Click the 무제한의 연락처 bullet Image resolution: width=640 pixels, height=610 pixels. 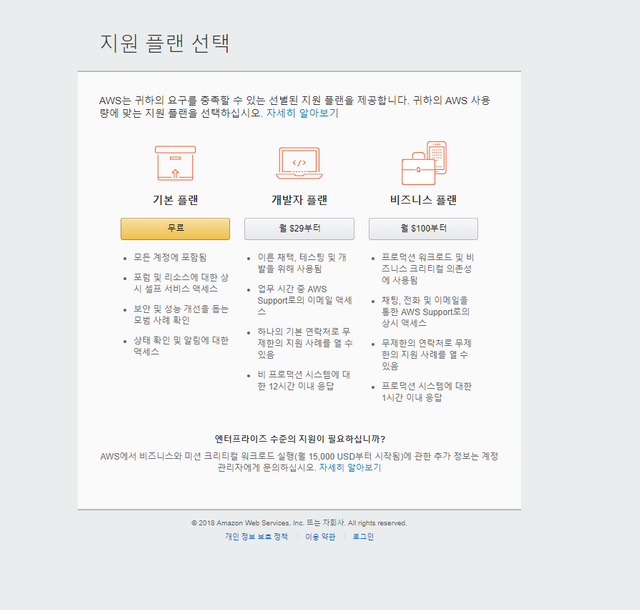click(427, 354)
